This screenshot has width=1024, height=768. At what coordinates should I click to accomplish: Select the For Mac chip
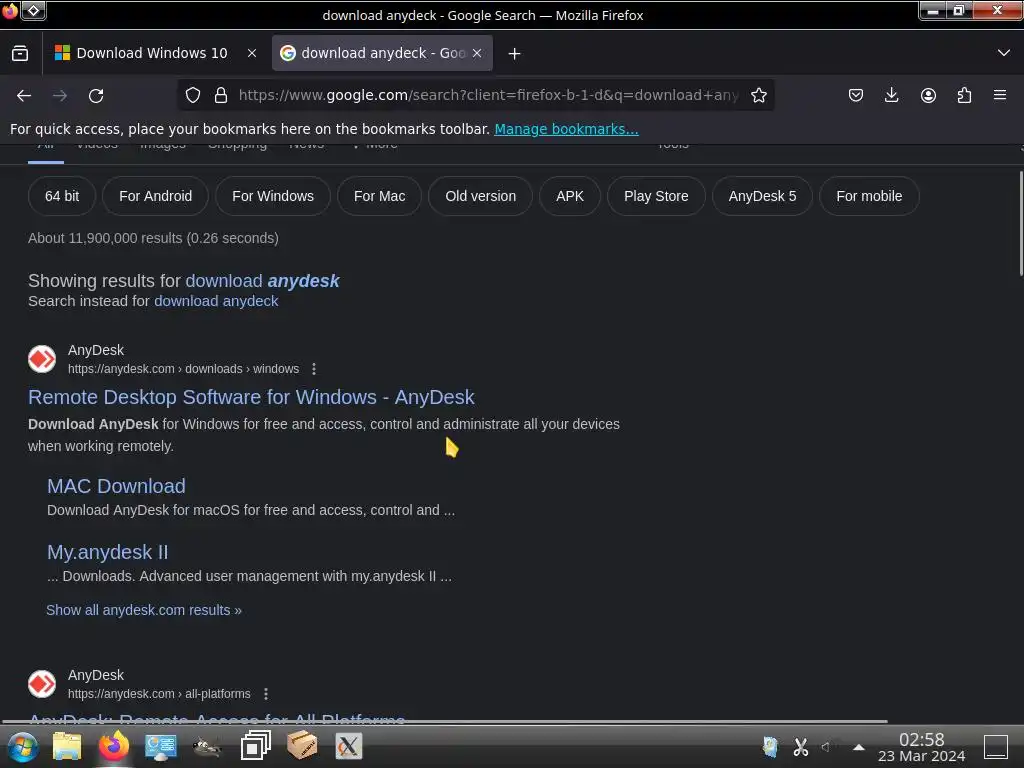(379, 196)
